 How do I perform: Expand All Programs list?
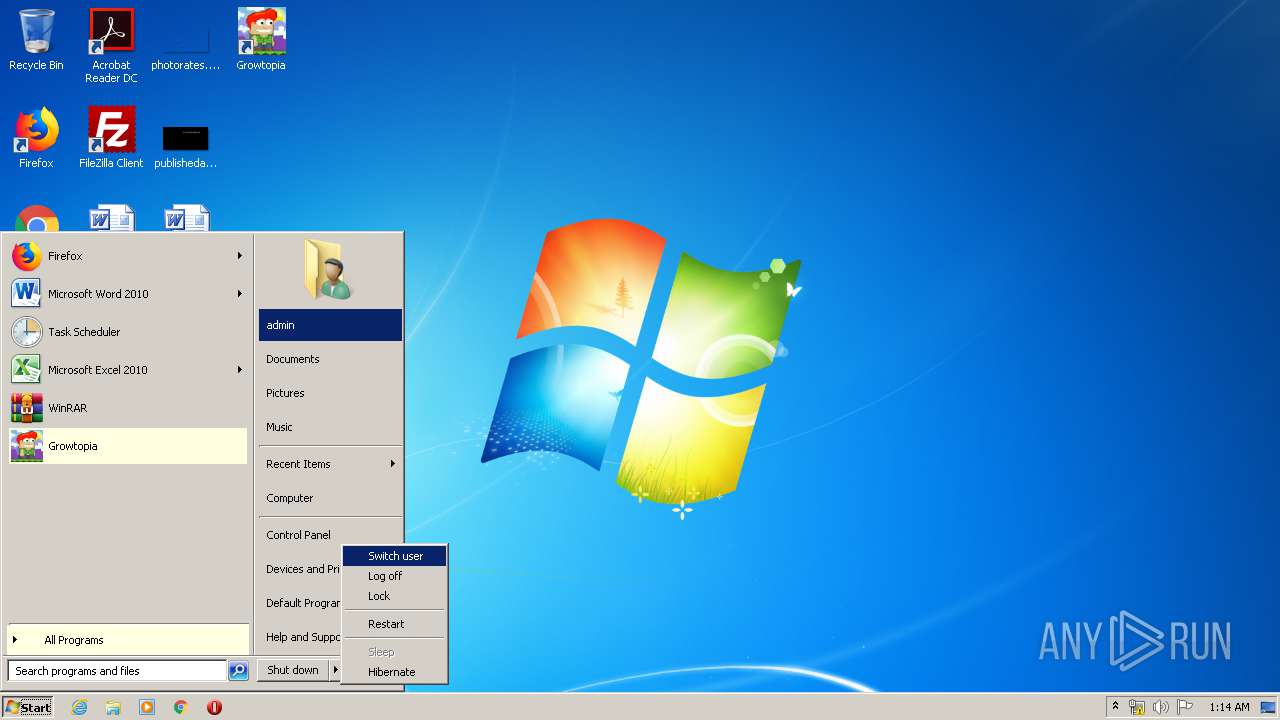tap(128, 640)
